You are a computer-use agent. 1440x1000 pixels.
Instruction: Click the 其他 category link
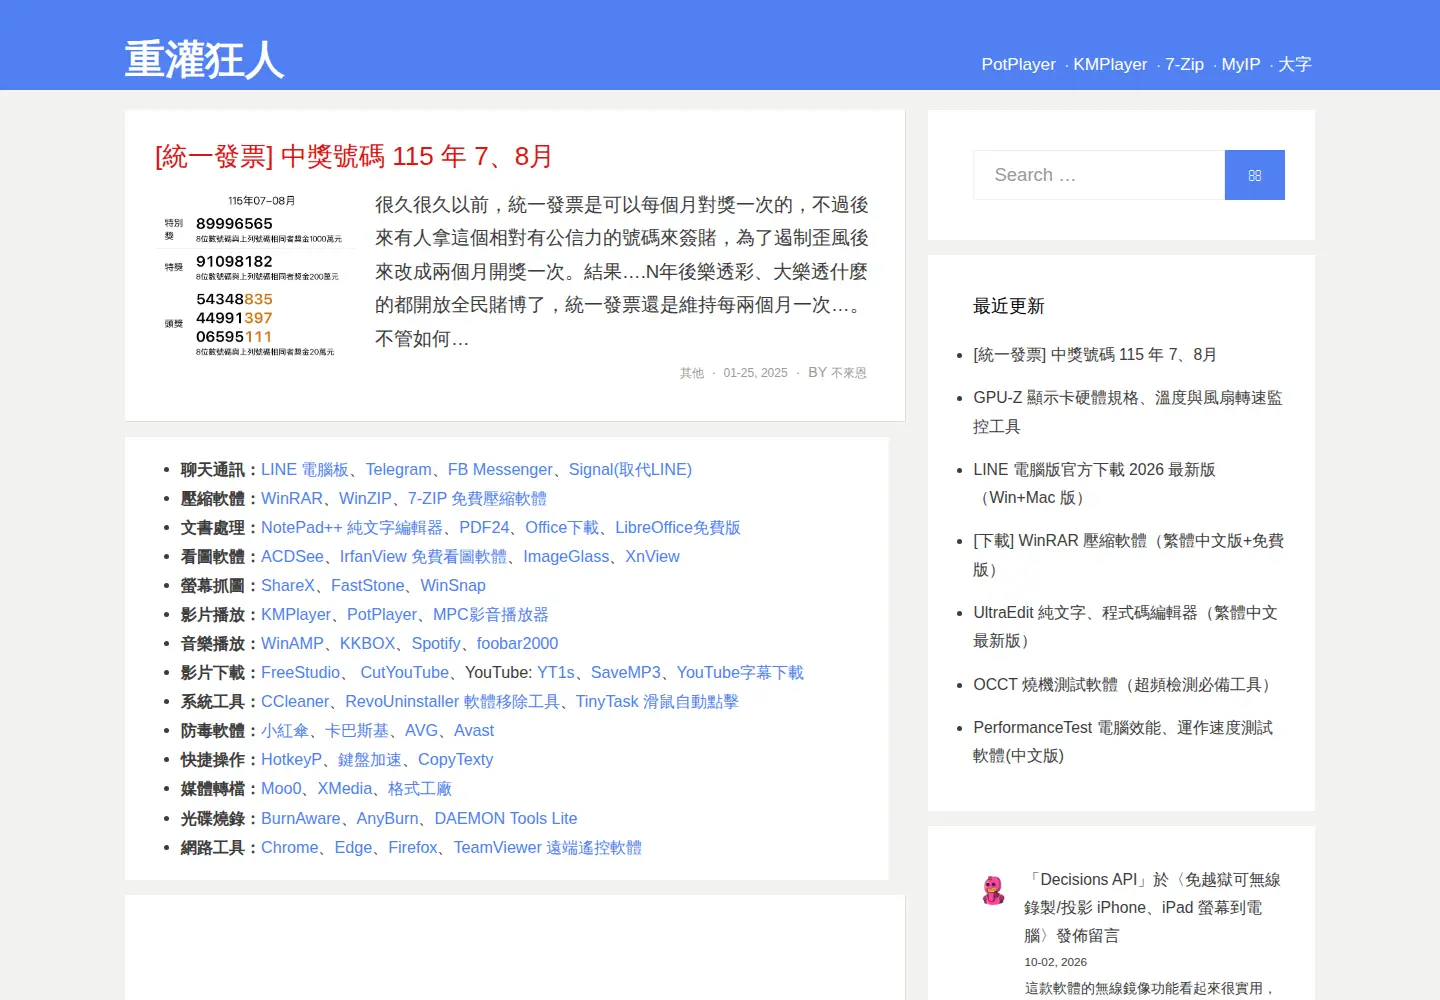tap(692, 373)
